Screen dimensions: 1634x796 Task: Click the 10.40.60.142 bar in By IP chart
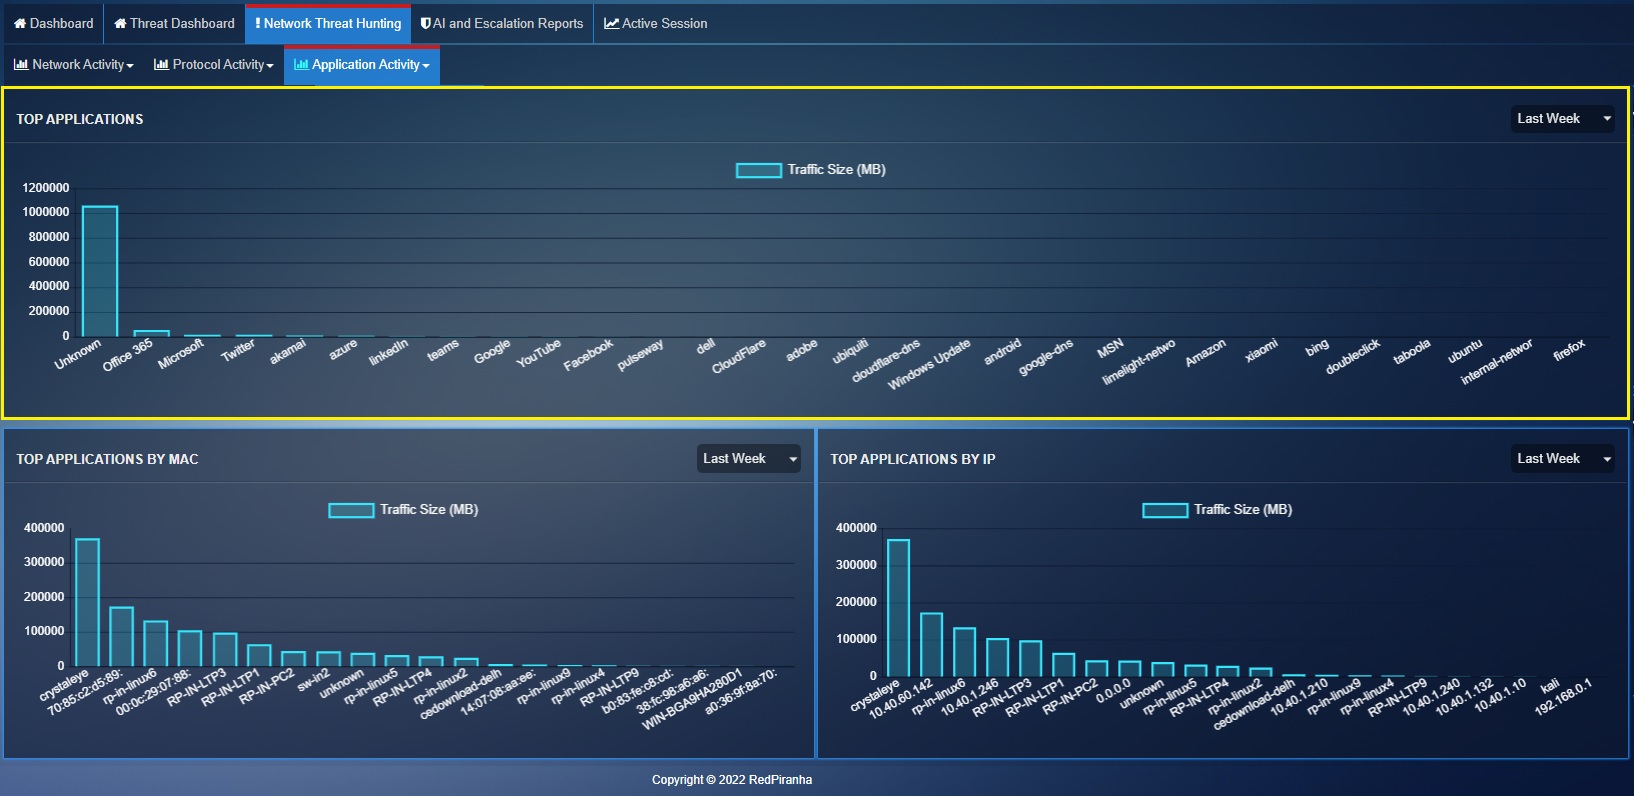(x=931, y=644)
